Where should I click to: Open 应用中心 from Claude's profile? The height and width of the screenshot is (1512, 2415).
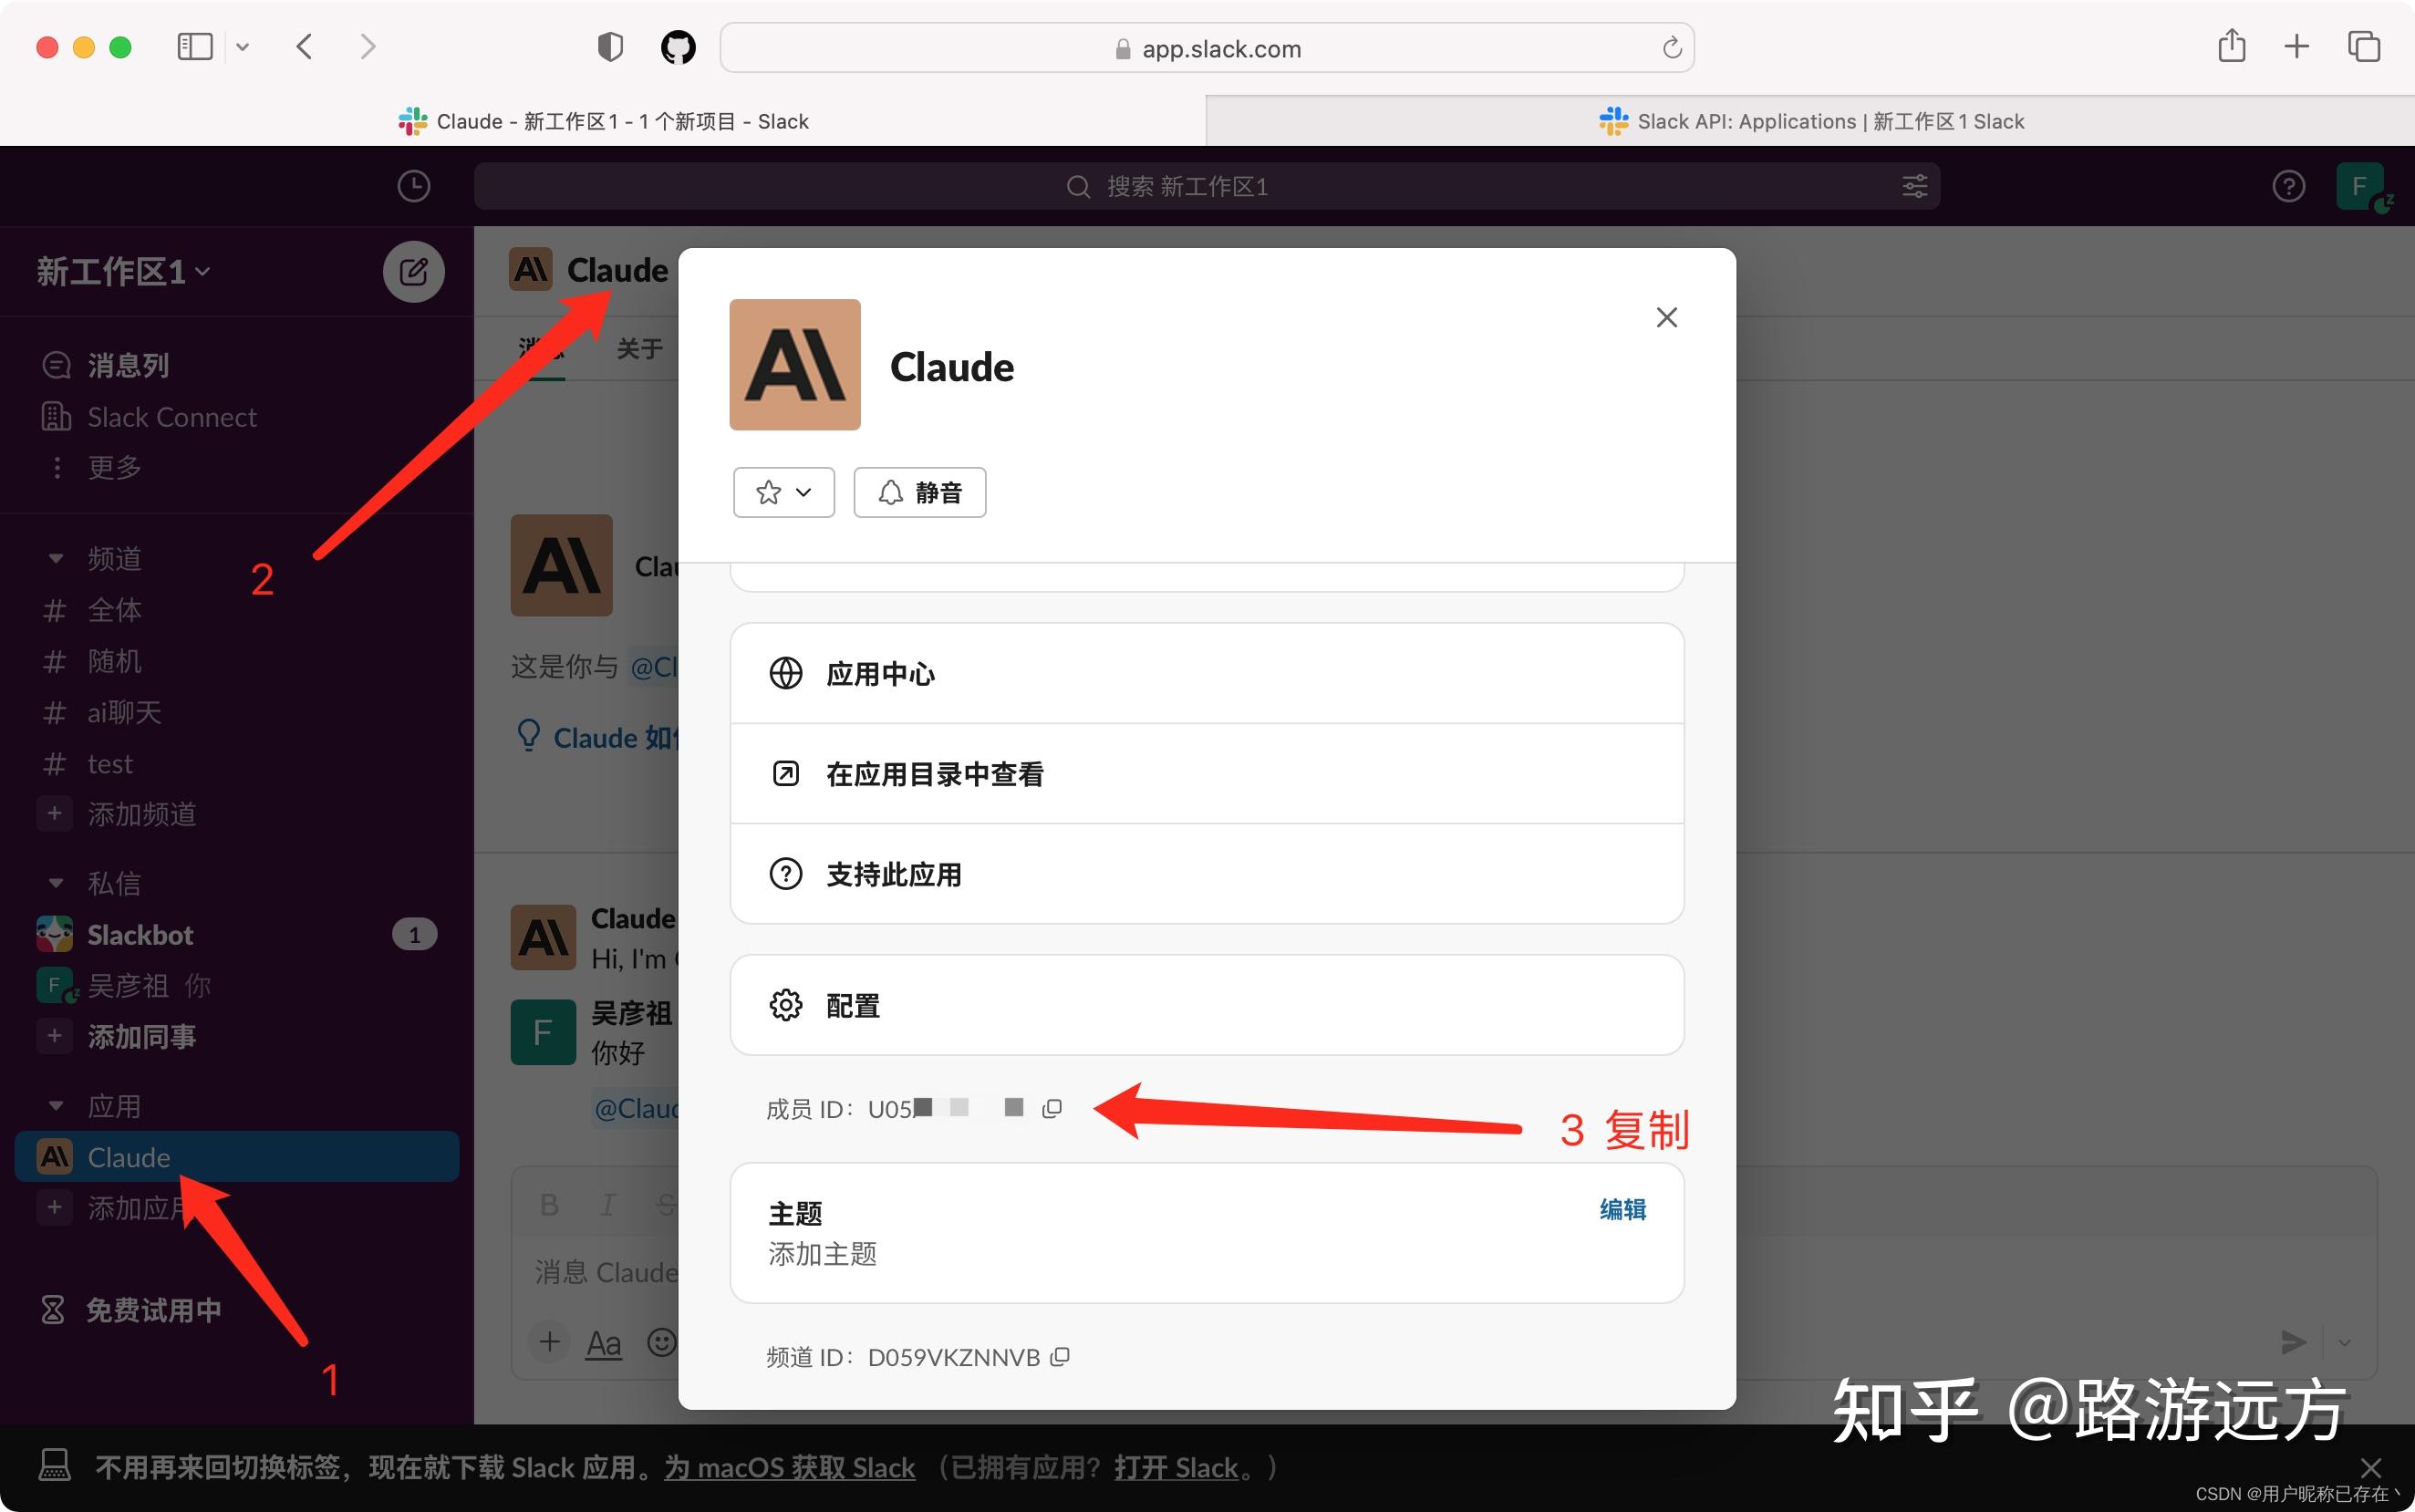pyautogui.click(x=880, y=673)
